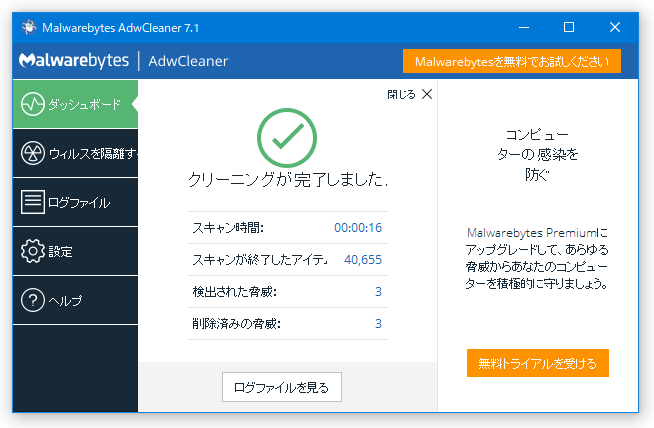Click the Malwarebytes AdwCleaner 7.1 window title
The height and width of the screenshot is (428, 654).
click(121, 28)
